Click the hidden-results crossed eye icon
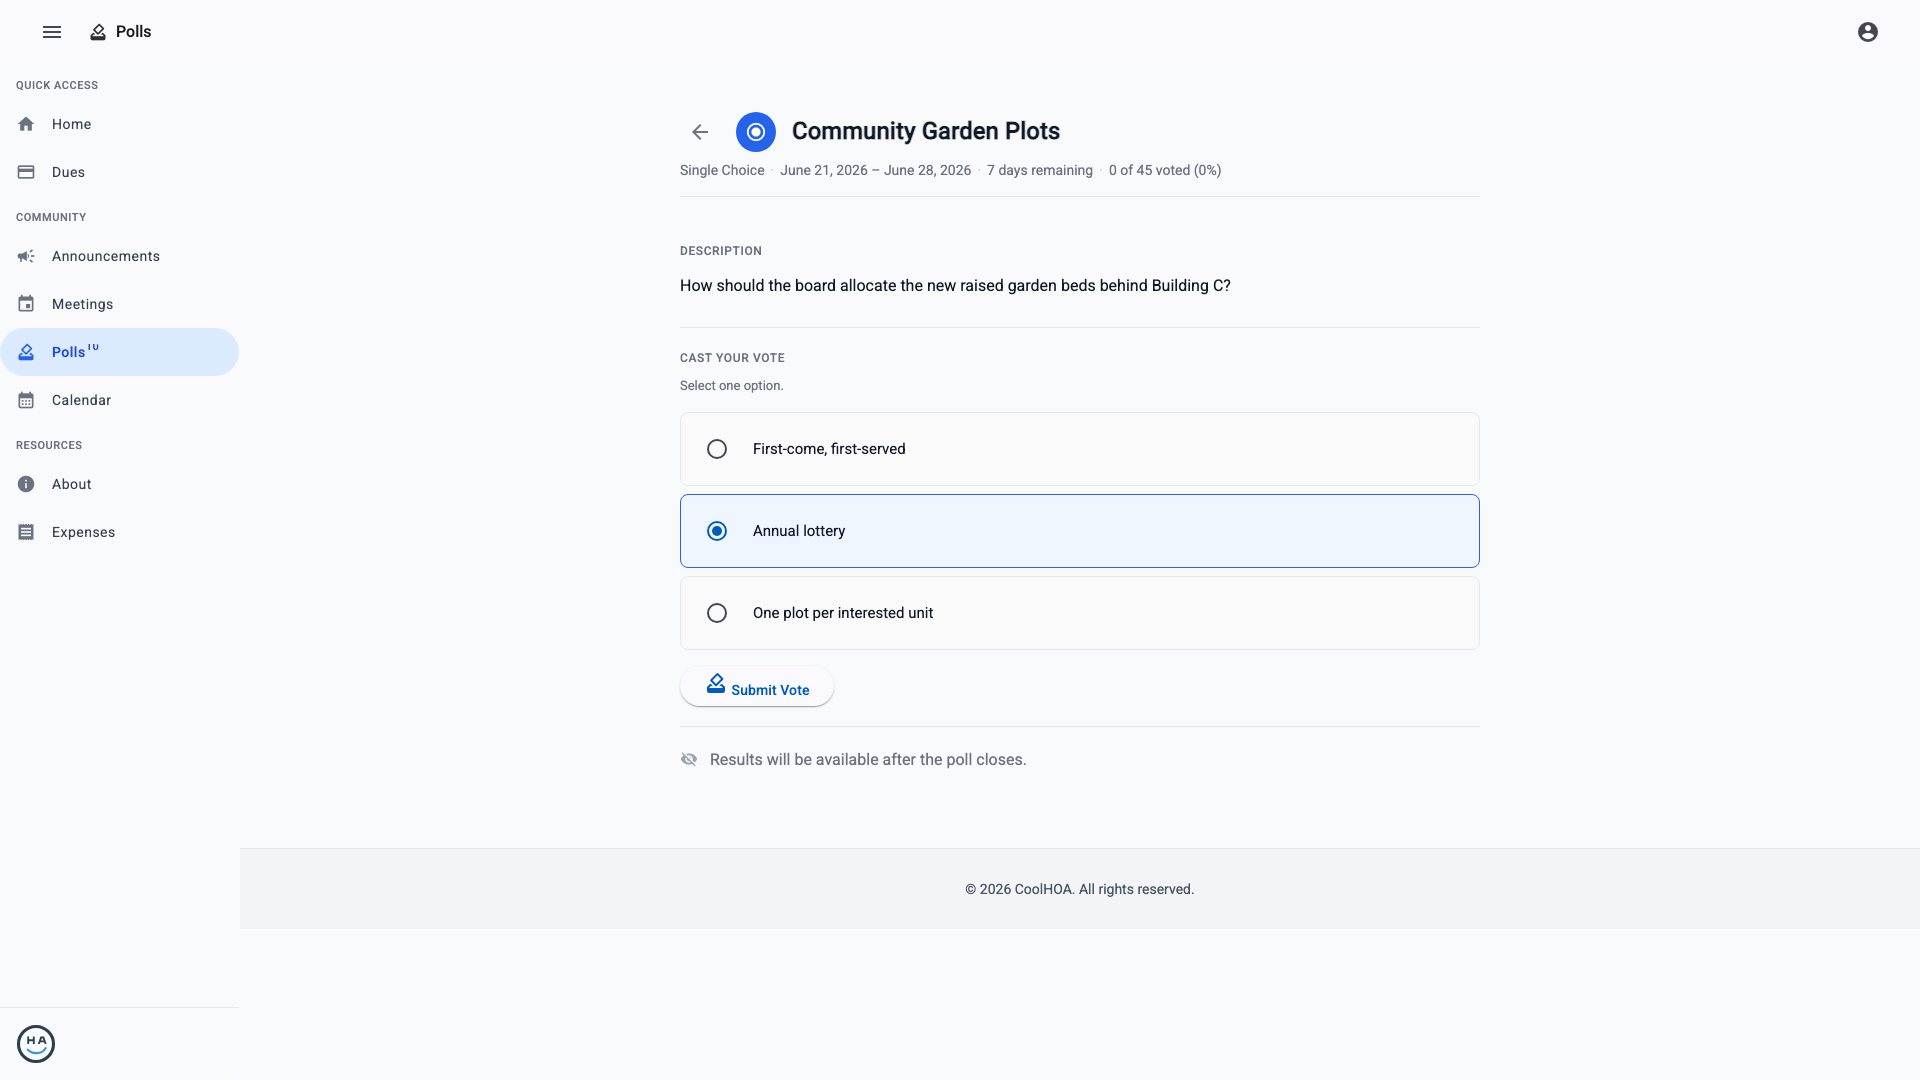Viewport: 1920px width, 1080px height. pyautogui.click(x=689, y=759)
